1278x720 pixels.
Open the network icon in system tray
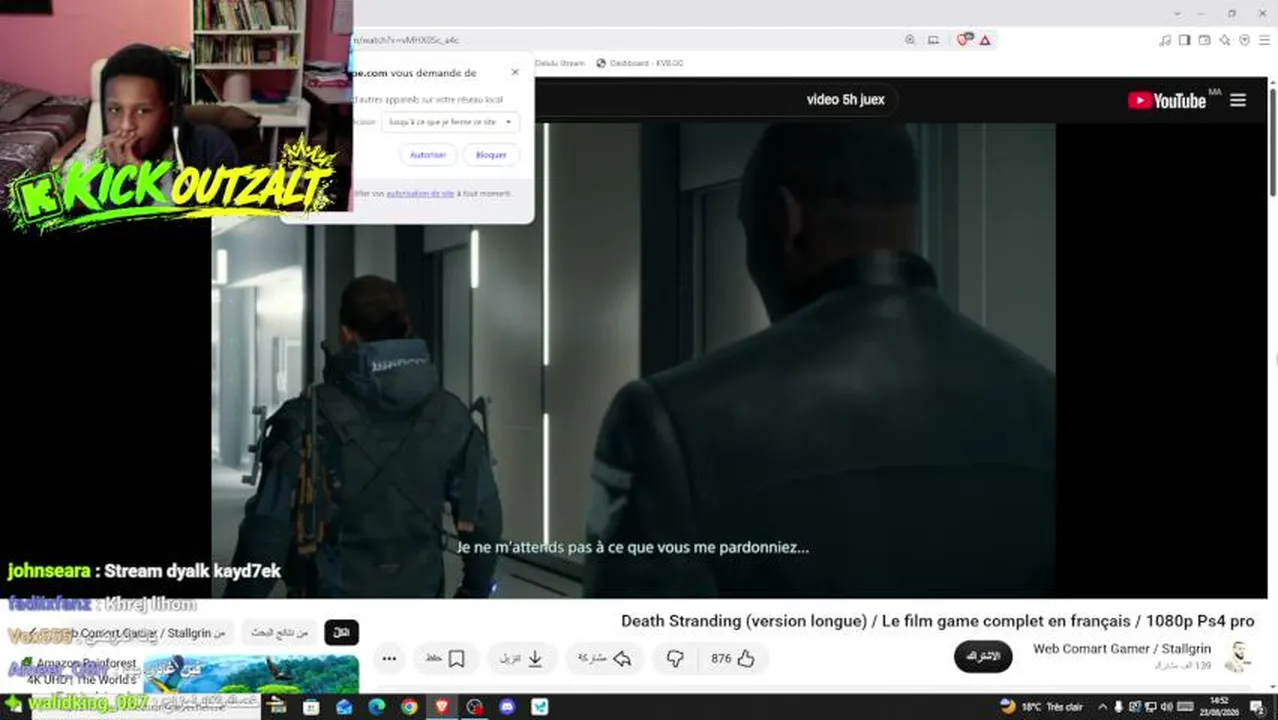pos(1150,707)
